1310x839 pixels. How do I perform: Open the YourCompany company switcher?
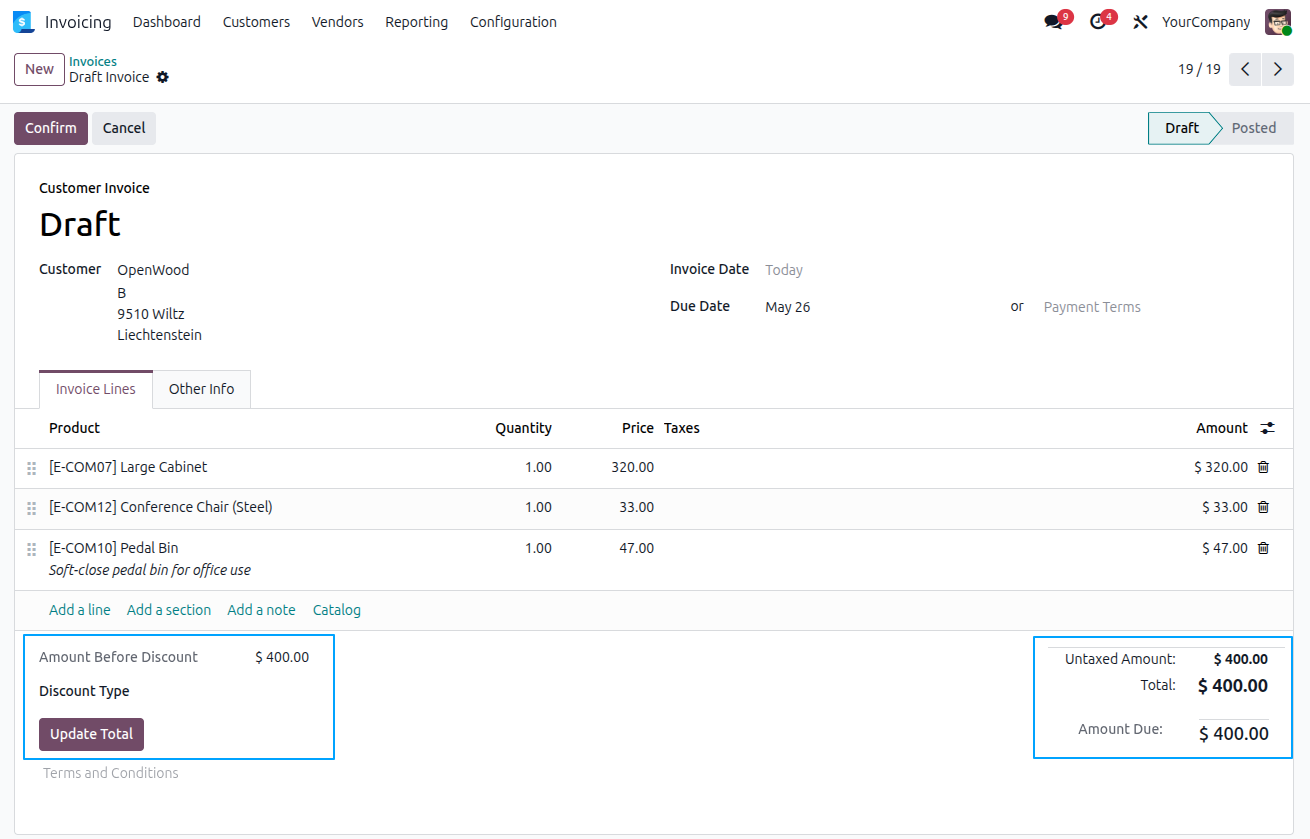click(1206, 22)
